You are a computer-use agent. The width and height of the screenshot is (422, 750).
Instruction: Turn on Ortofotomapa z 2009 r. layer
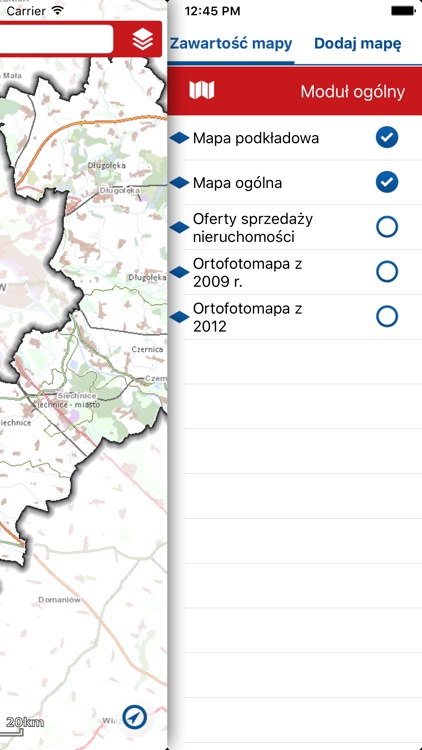(x=387, y=272)
